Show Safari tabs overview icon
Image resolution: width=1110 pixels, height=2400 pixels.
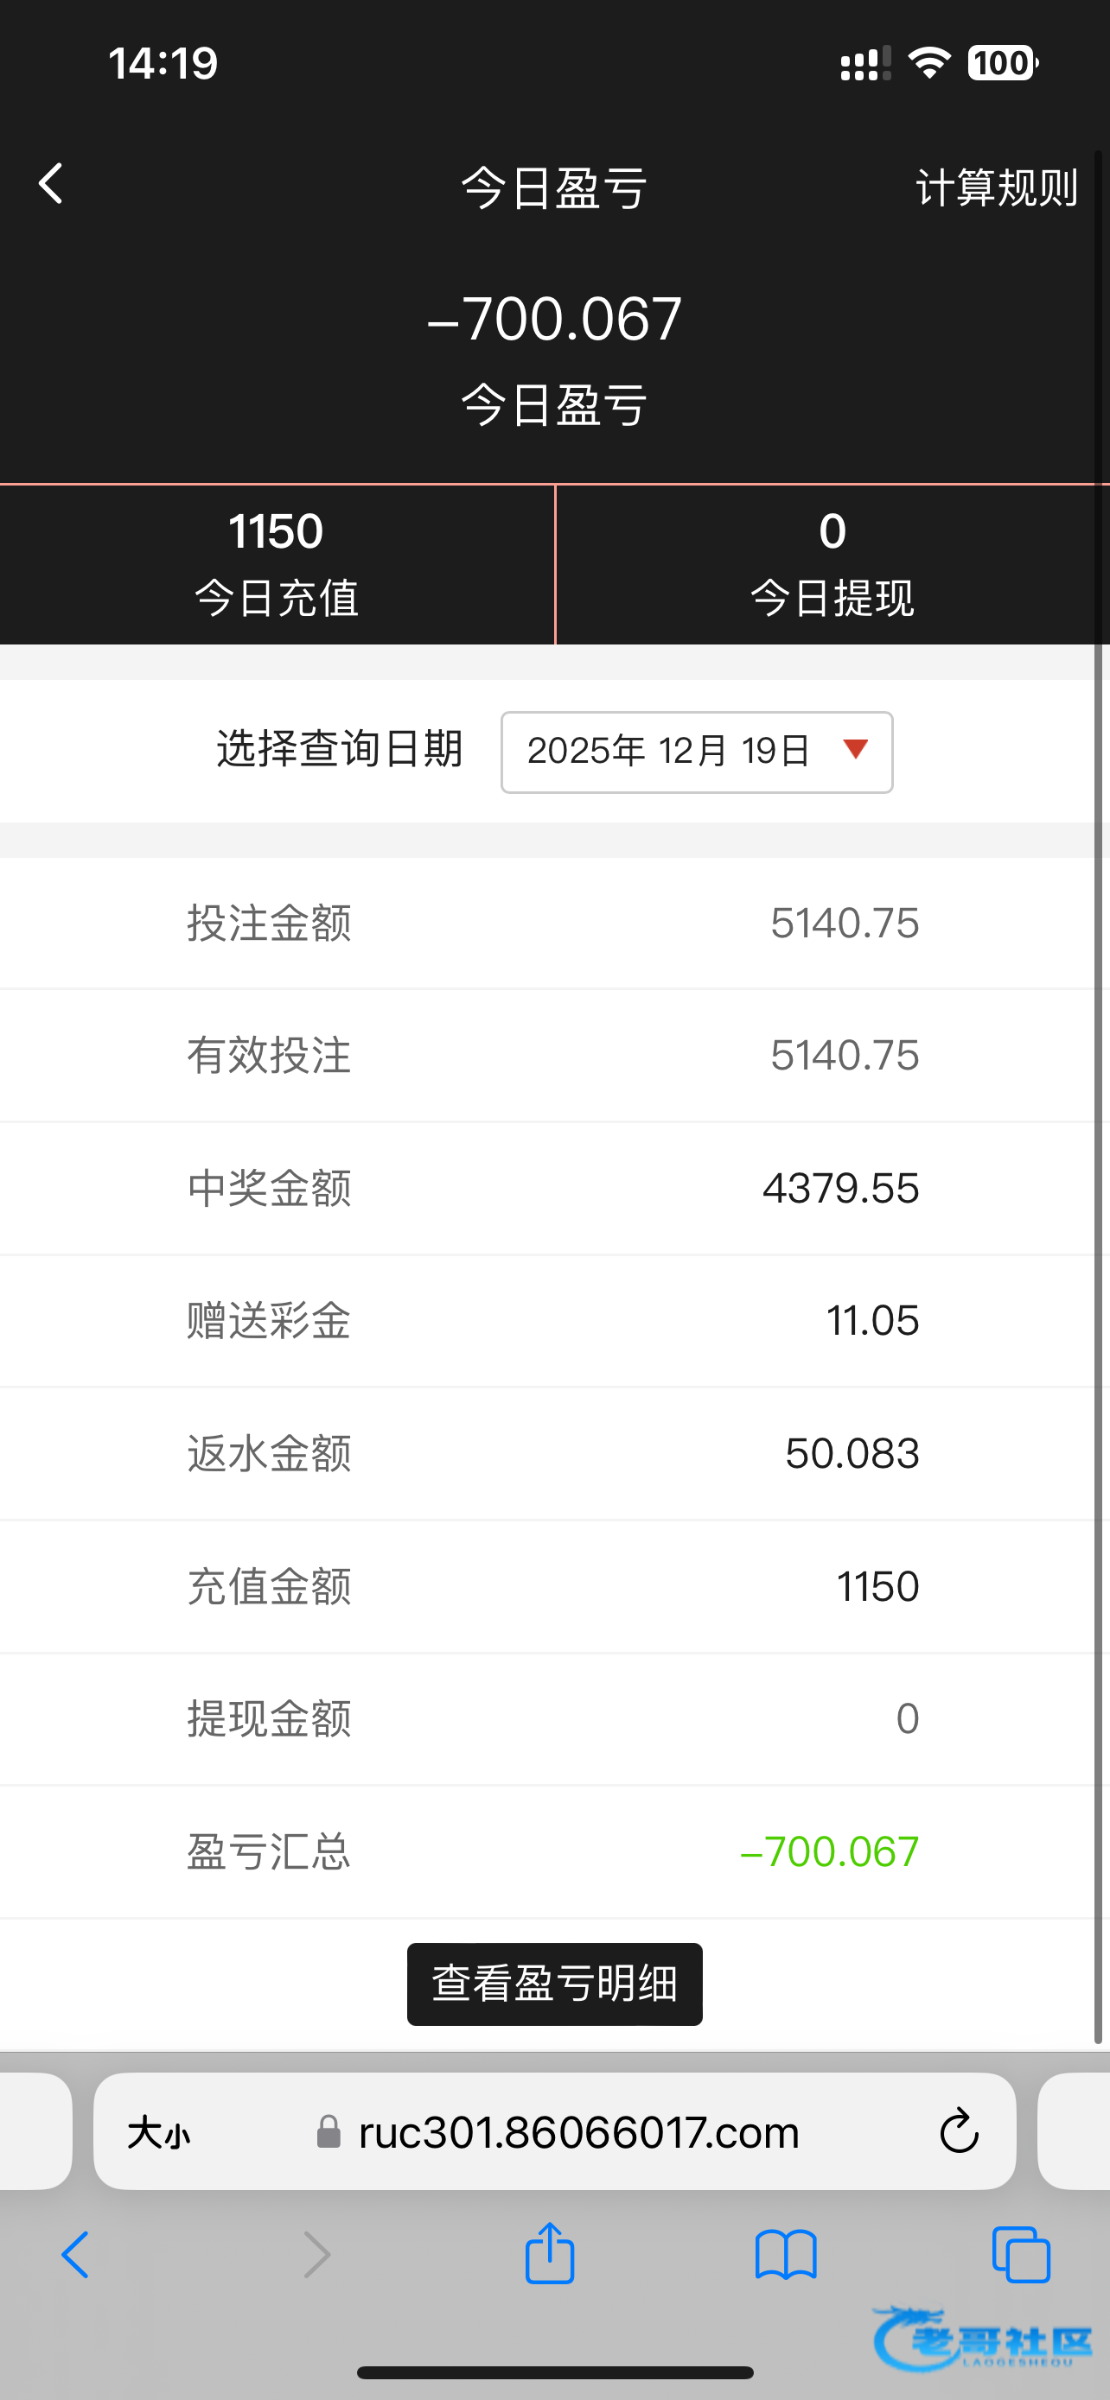click(x=1020, y=2255)
